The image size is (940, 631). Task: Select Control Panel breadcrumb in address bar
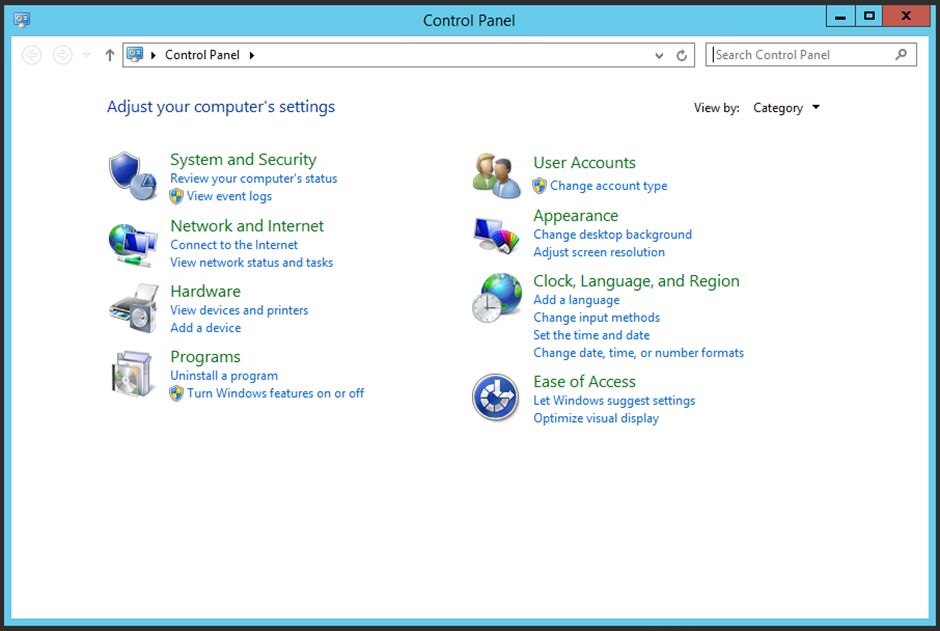(202, 55)
